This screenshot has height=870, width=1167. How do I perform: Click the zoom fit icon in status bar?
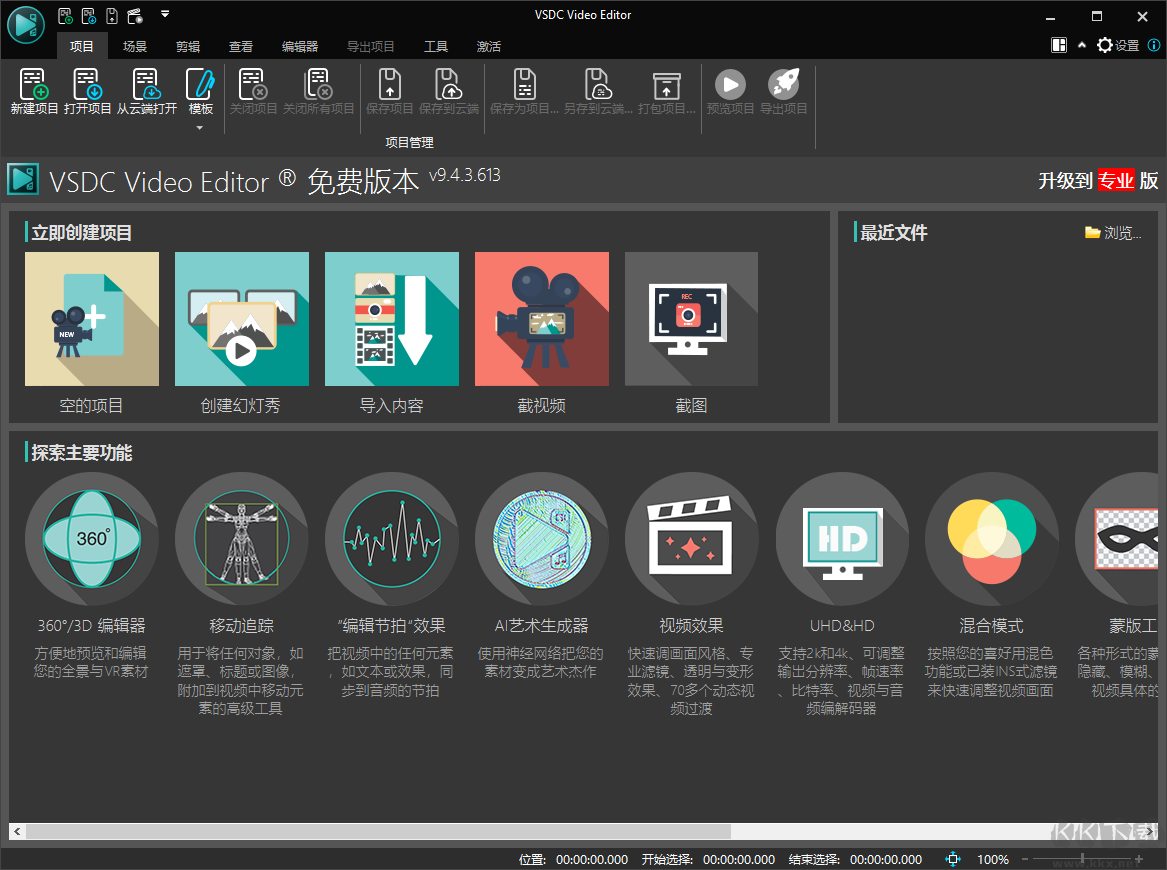click(952, 859)
